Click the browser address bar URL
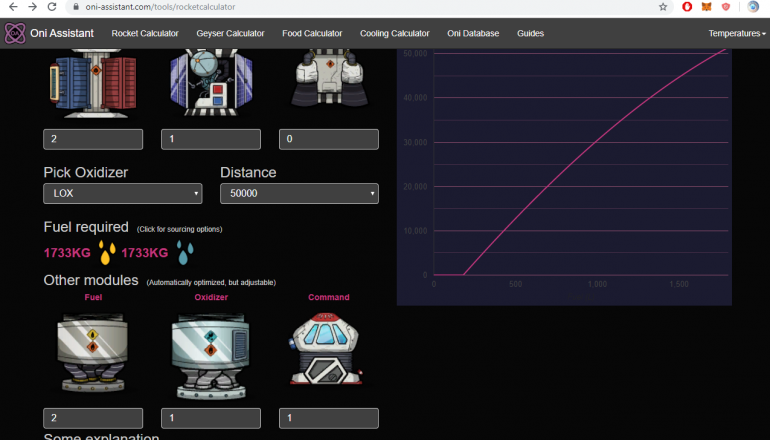Screen dimensions: 770x440 [160, 7]
